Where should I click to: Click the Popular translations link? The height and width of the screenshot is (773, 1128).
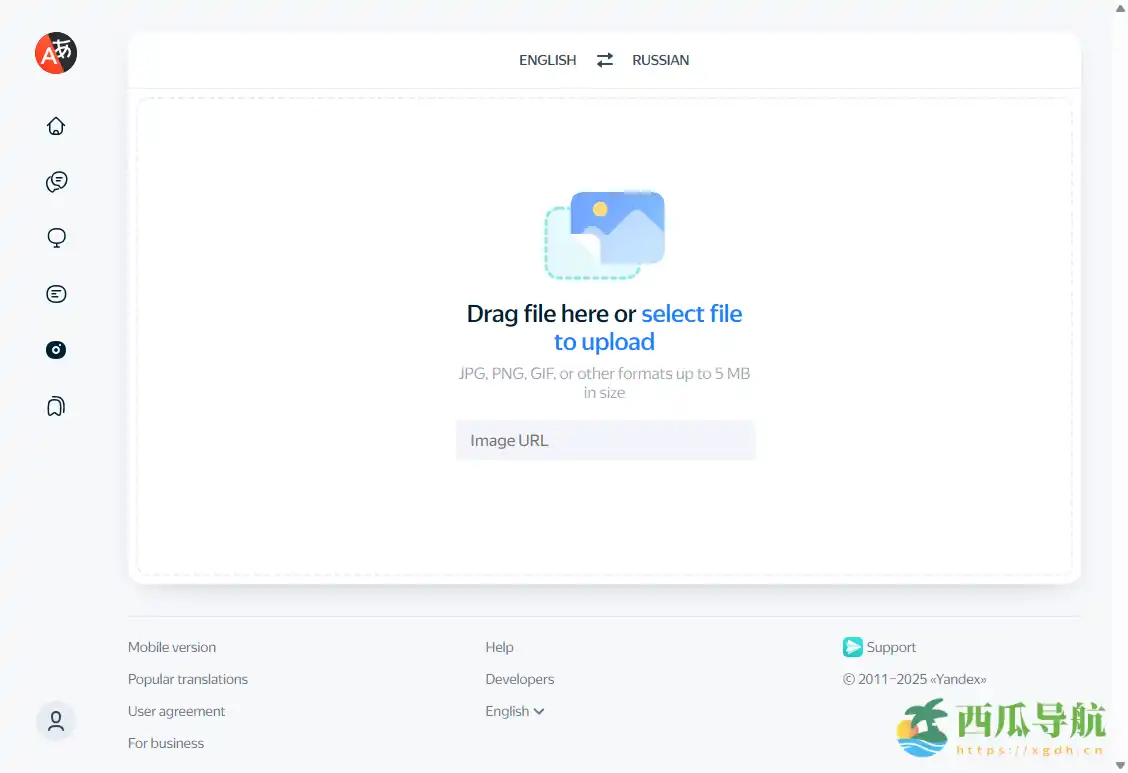click(x=188, y=679)
